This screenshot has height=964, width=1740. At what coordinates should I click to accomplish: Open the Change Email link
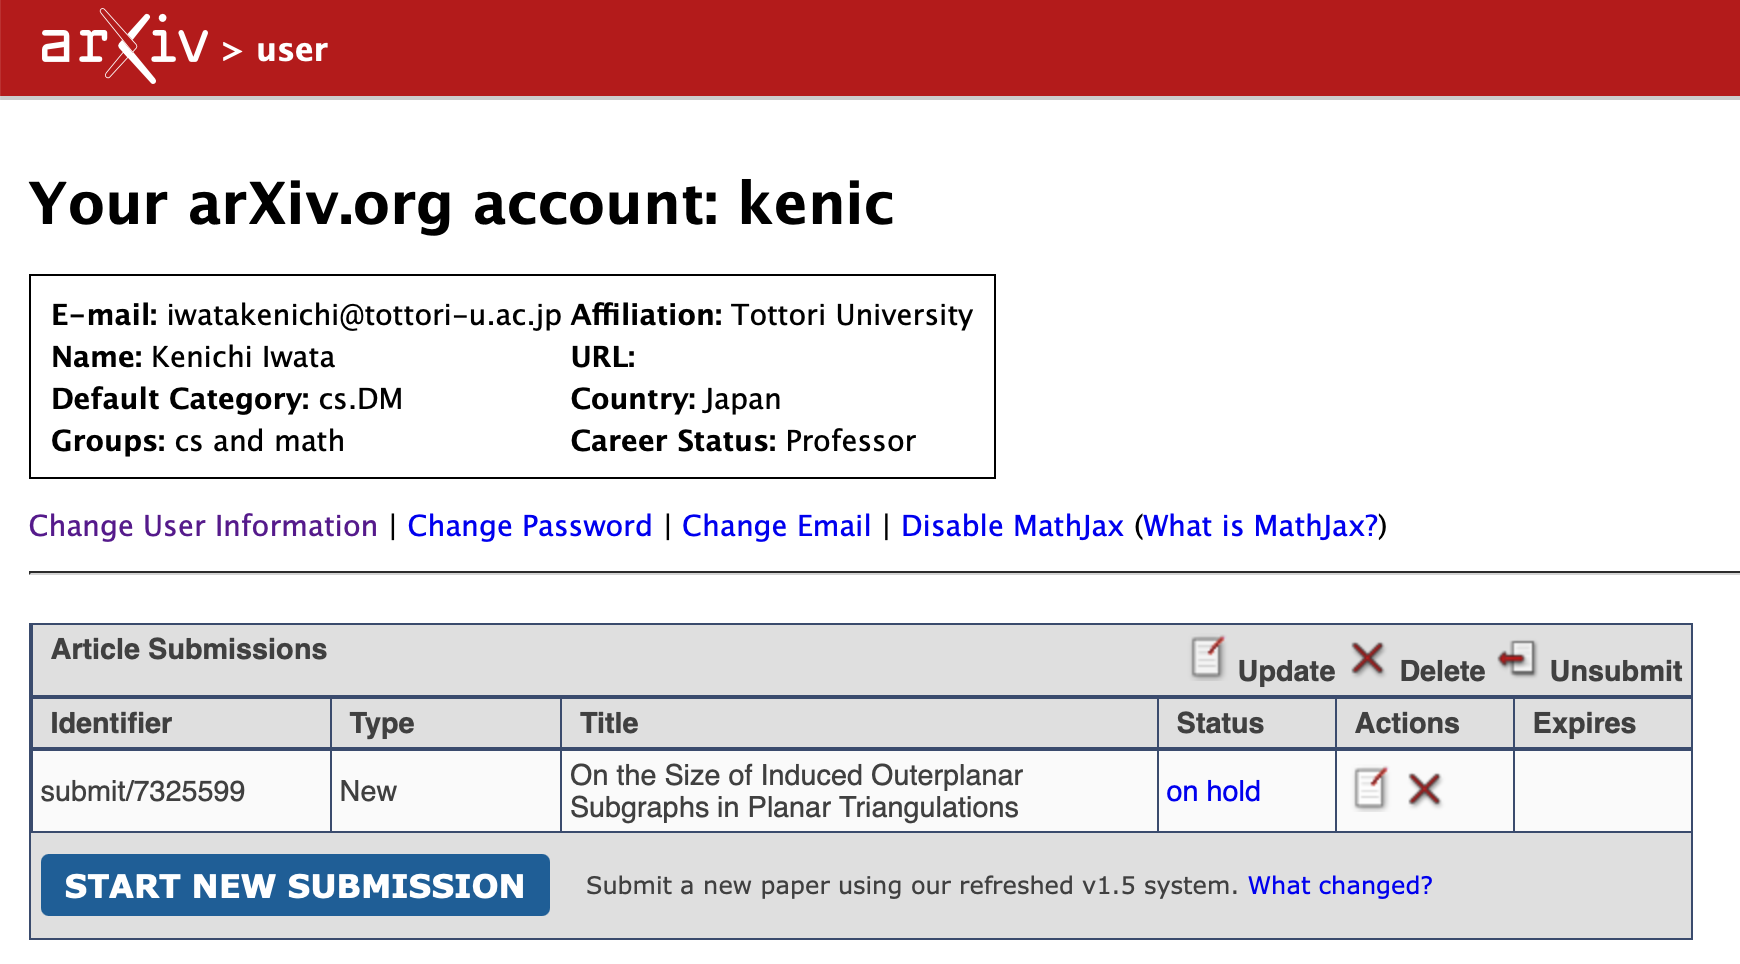pos(776,526)
